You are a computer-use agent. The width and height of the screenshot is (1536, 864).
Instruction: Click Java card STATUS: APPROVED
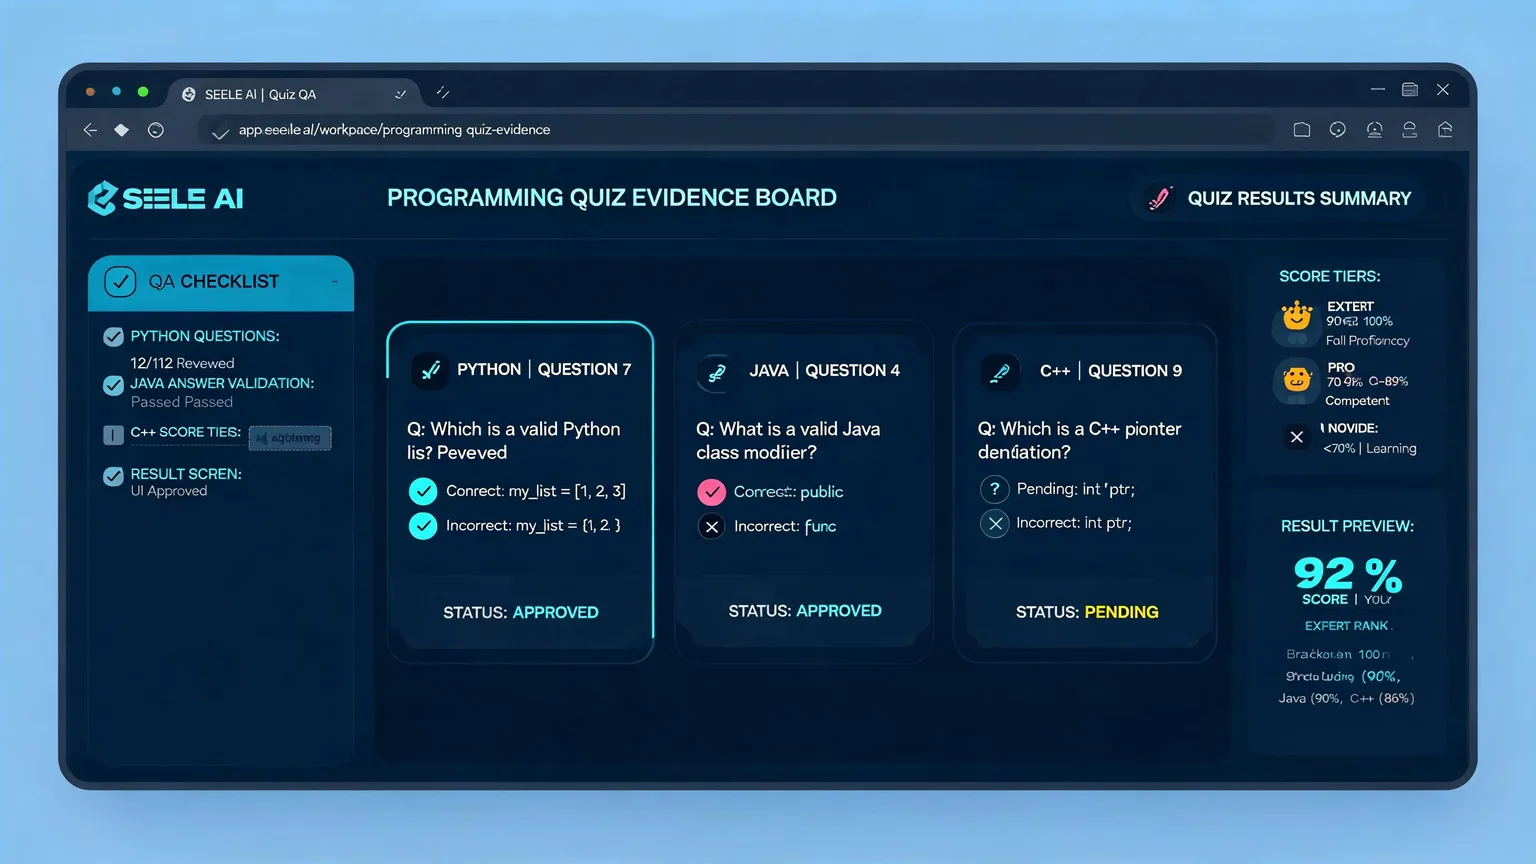click(805, 611)
